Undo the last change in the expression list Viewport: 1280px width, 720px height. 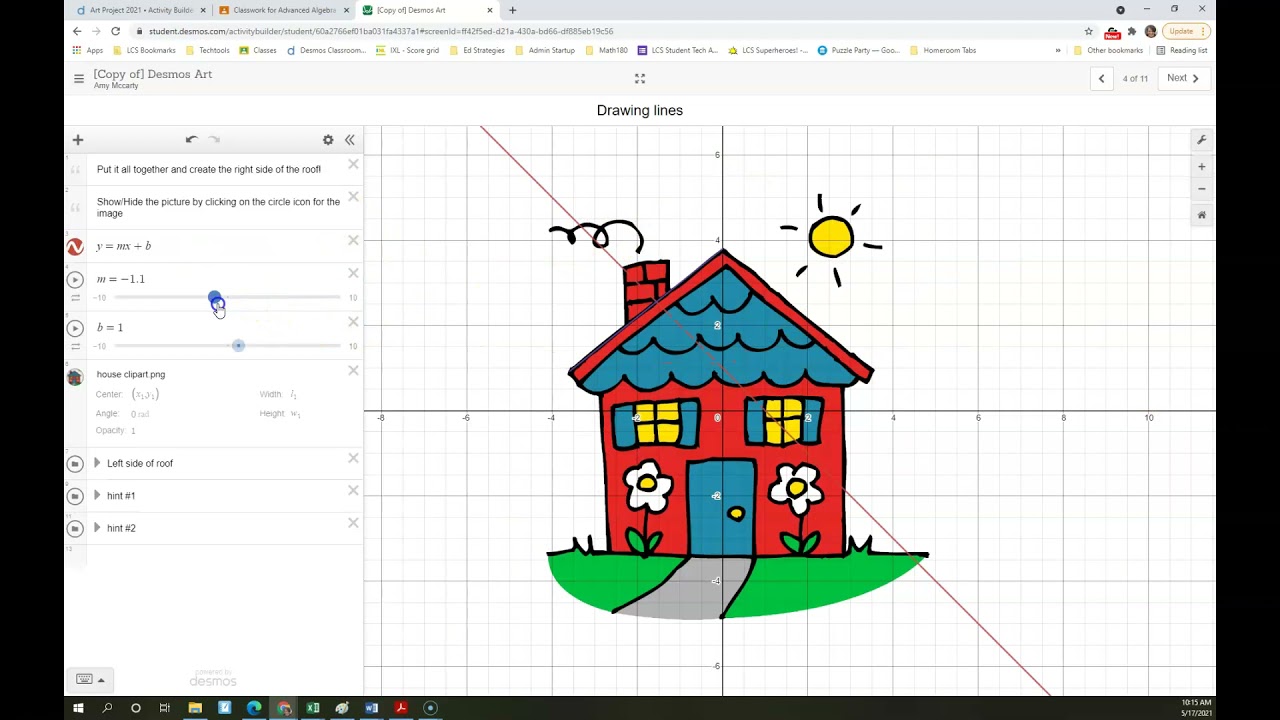coord(191,140)
